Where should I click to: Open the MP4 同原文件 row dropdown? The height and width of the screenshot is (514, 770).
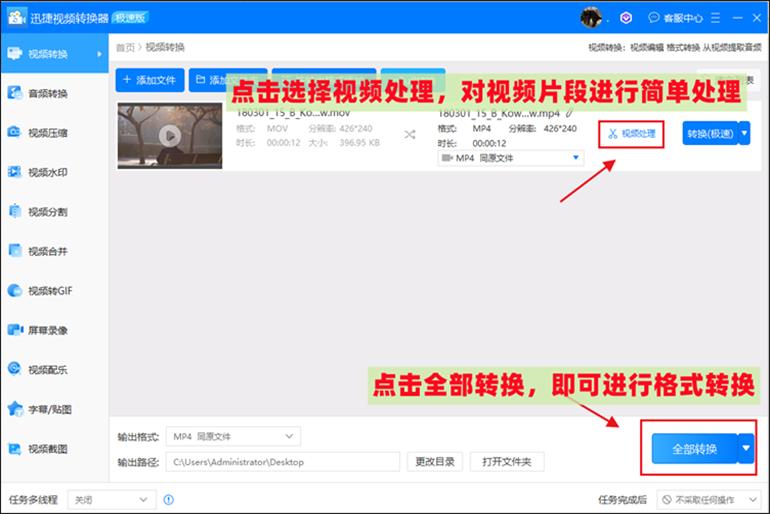(x=511, y=158)
